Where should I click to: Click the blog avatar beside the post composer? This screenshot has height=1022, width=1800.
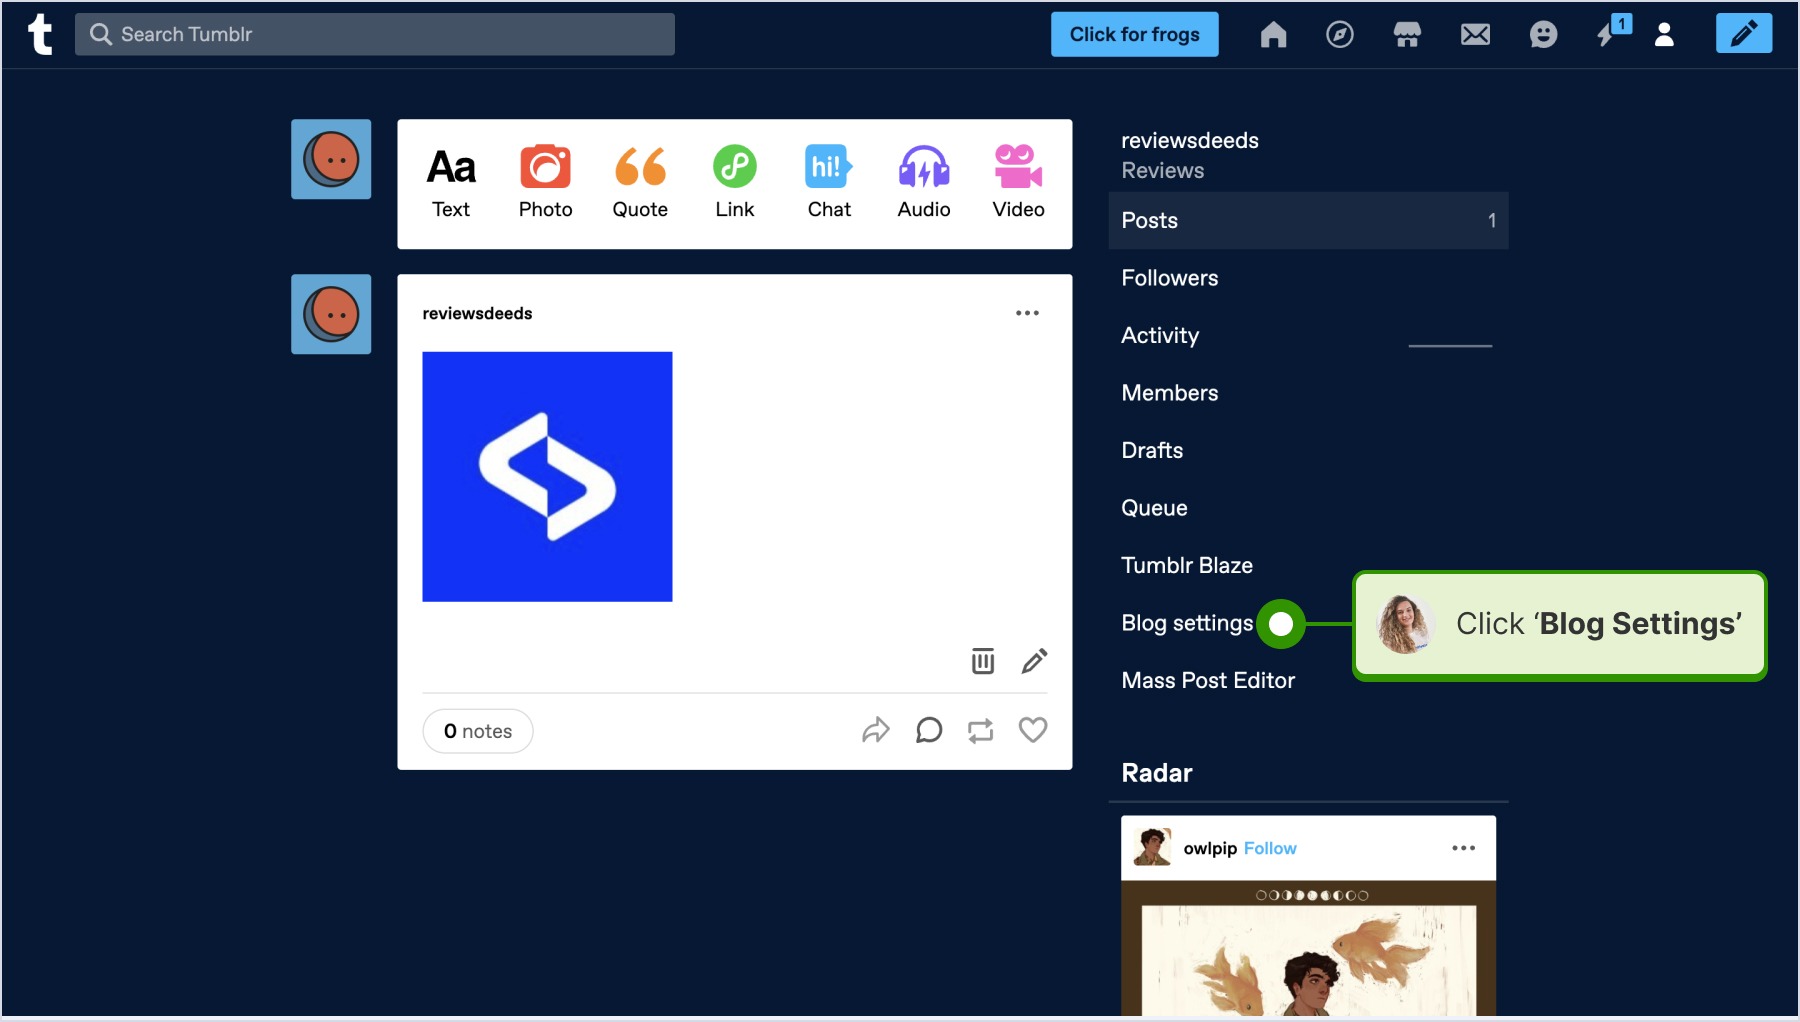click(331, 159)
